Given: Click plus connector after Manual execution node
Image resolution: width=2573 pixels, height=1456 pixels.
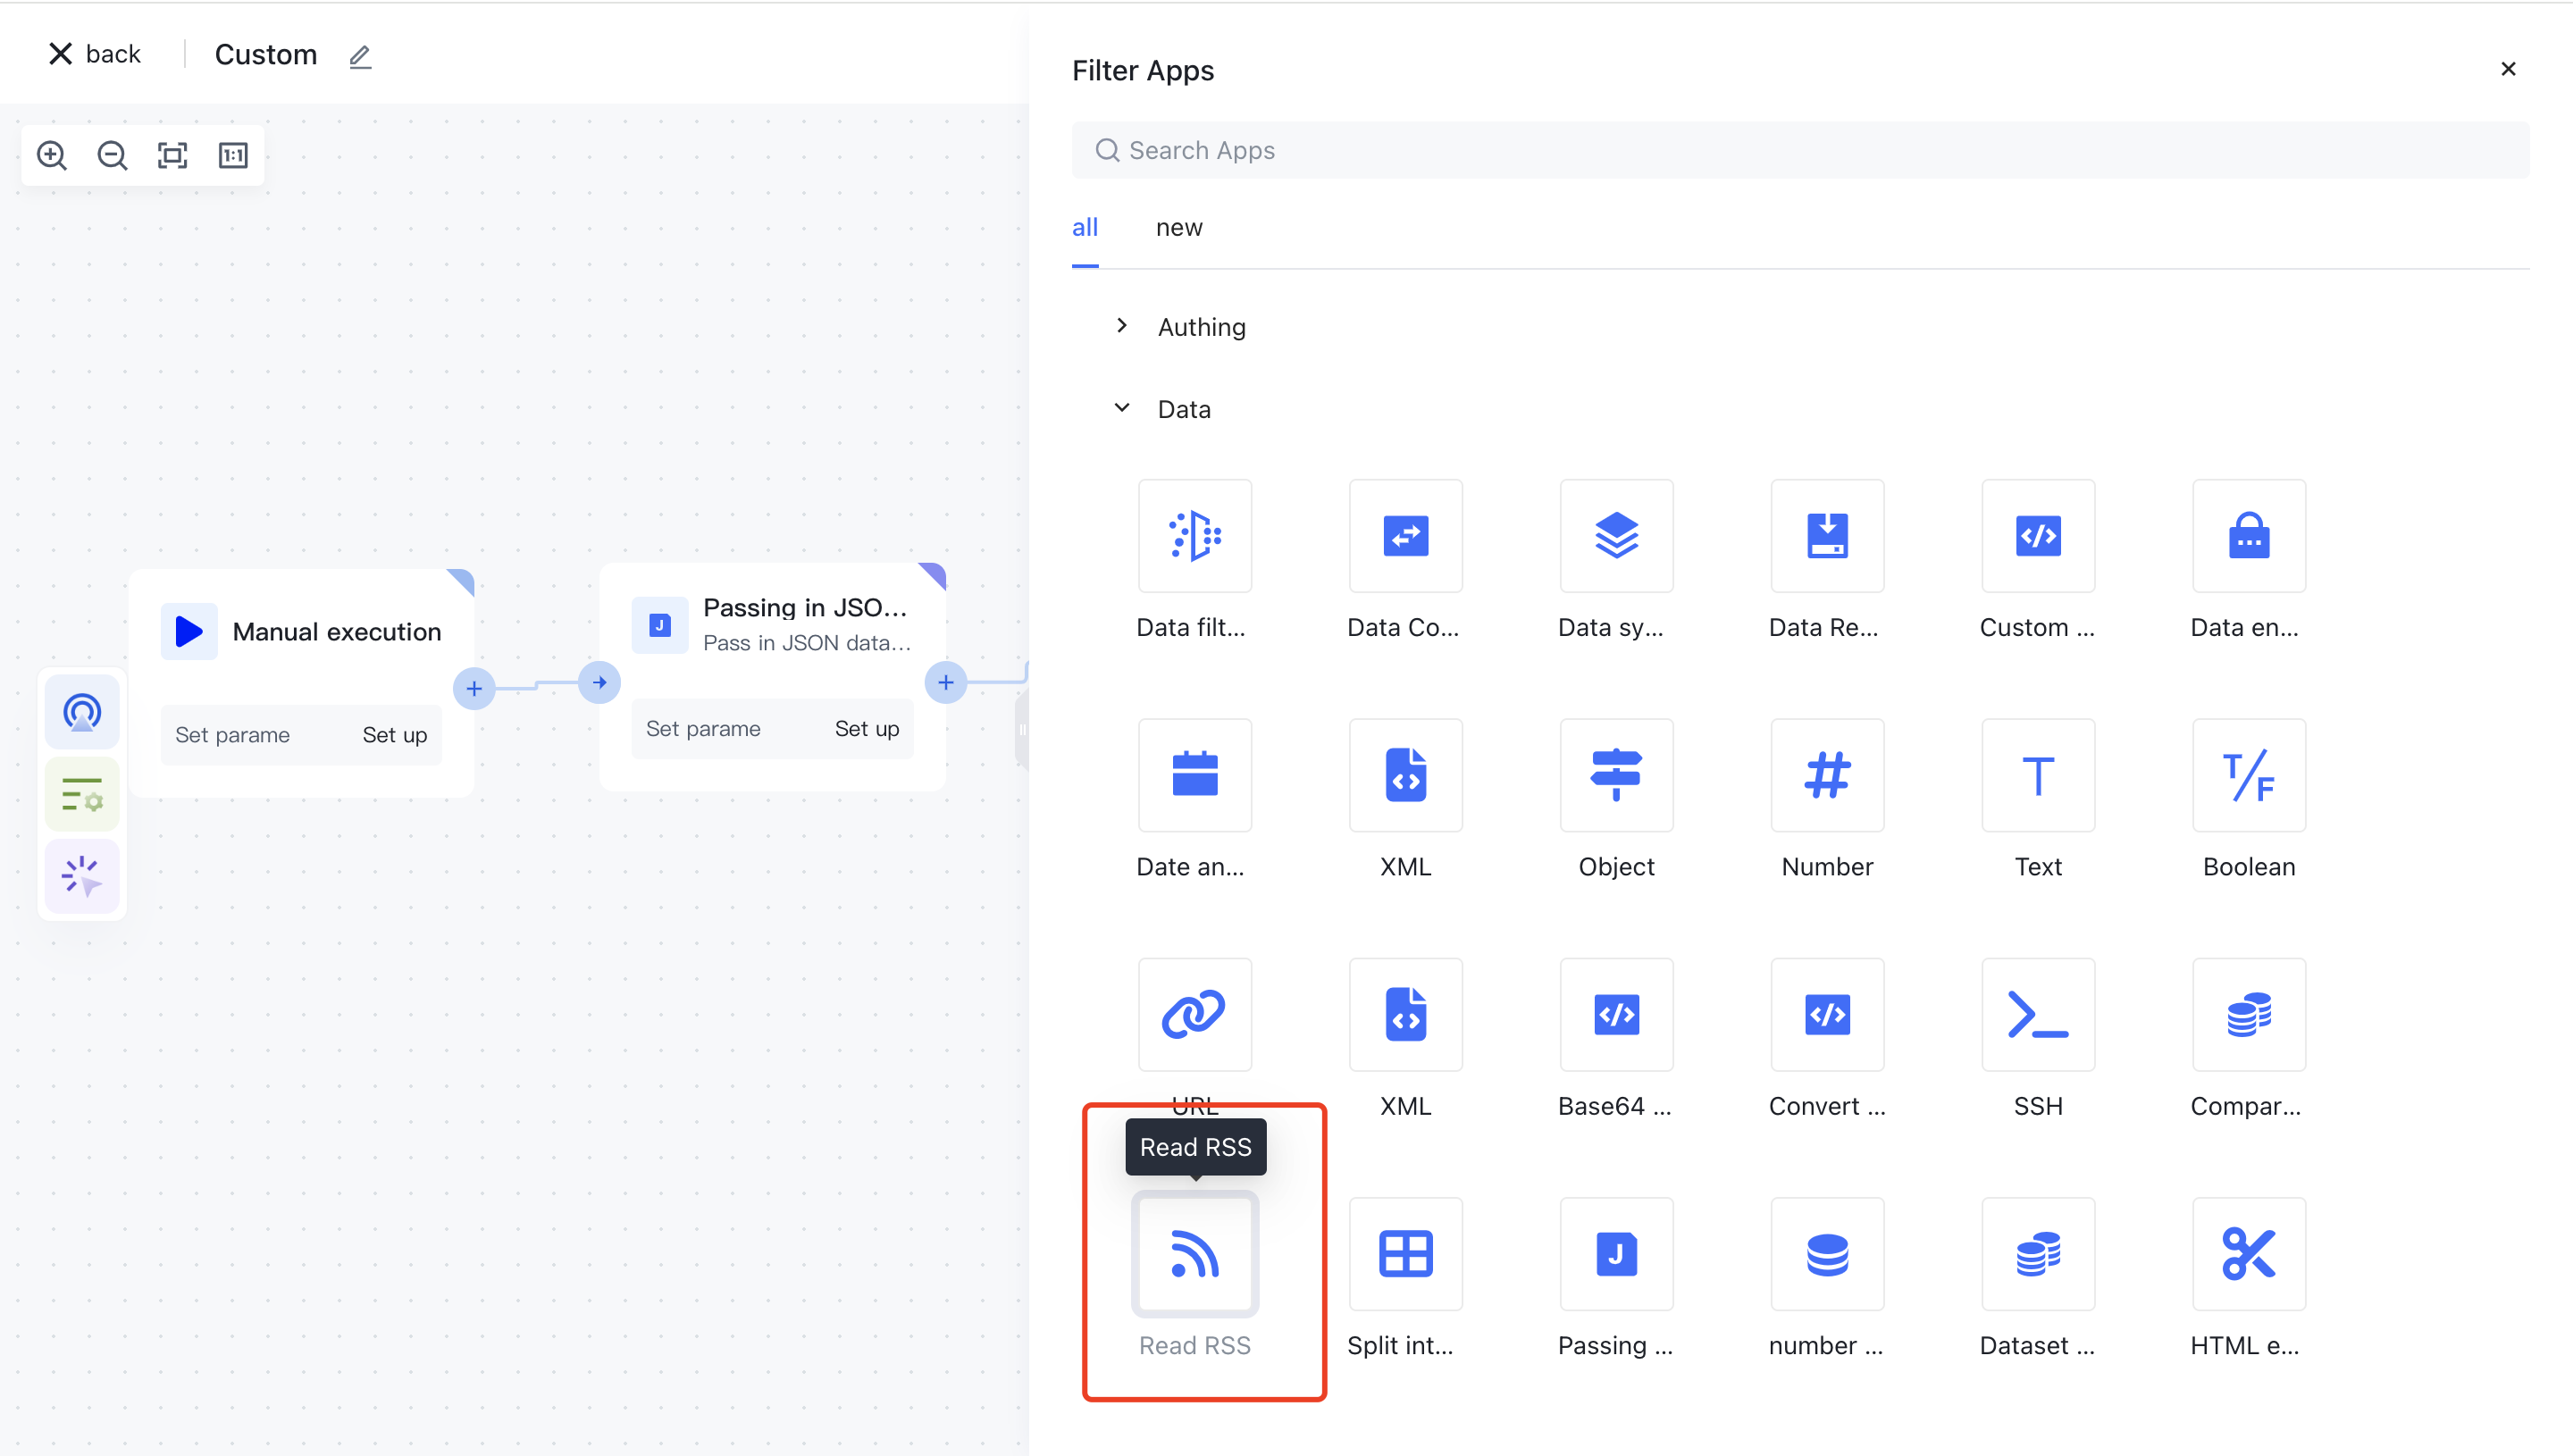Looking at the screenshot, I should coord(474,688).
